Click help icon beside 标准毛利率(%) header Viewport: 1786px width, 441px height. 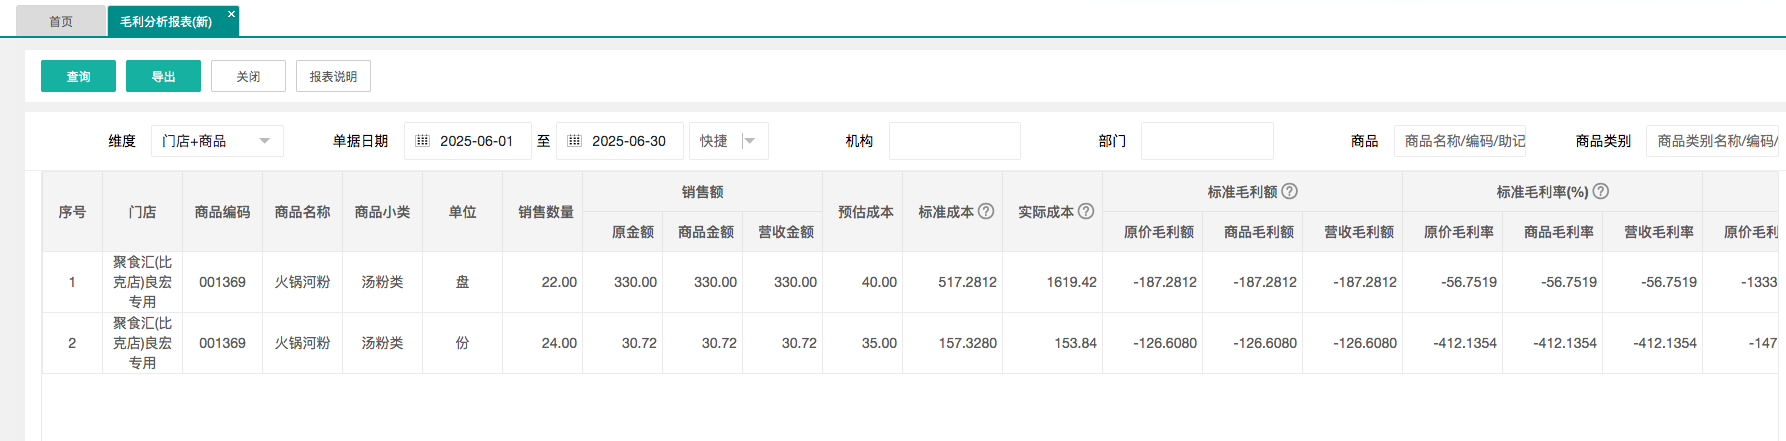(1601, 191)
